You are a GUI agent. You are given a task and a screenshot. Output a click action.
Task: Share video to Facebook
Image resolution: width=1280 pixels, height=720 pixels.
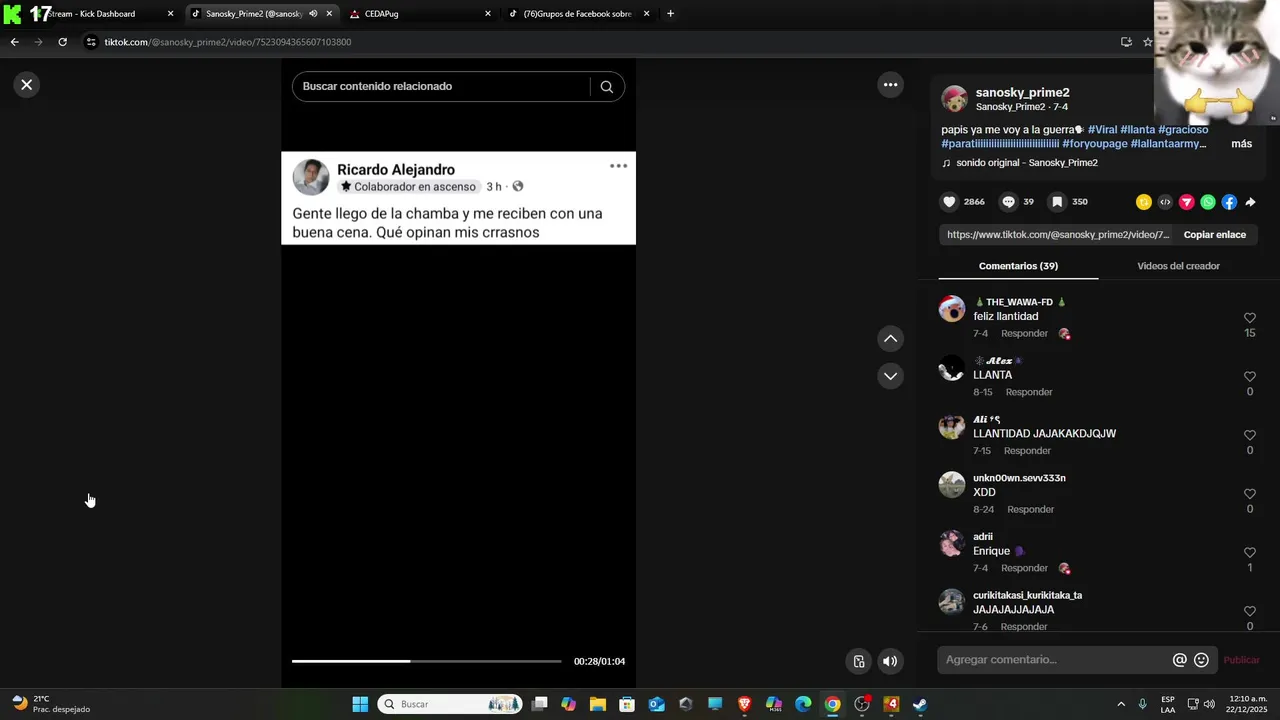pyautogui.click(x=1229, y=202)
